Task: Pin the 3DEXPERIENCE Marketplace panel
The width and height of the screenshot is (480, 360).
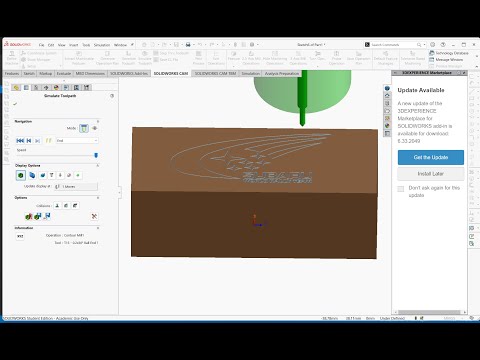Action: tap(464, 73)
